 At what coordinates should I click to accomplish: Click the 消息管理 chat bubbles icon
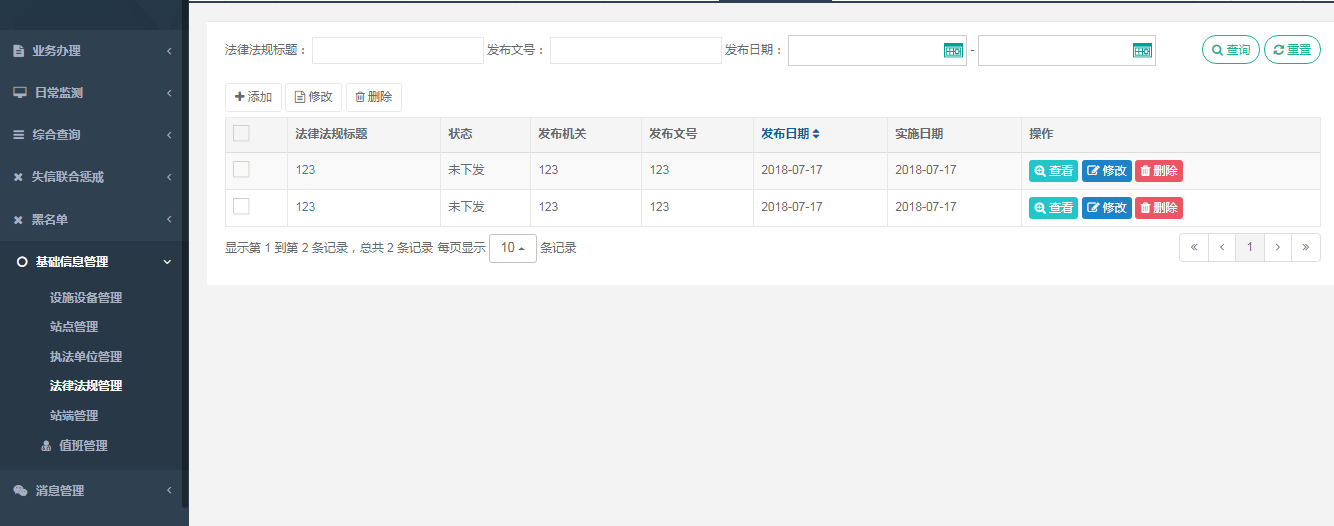[x=20, y=491]
